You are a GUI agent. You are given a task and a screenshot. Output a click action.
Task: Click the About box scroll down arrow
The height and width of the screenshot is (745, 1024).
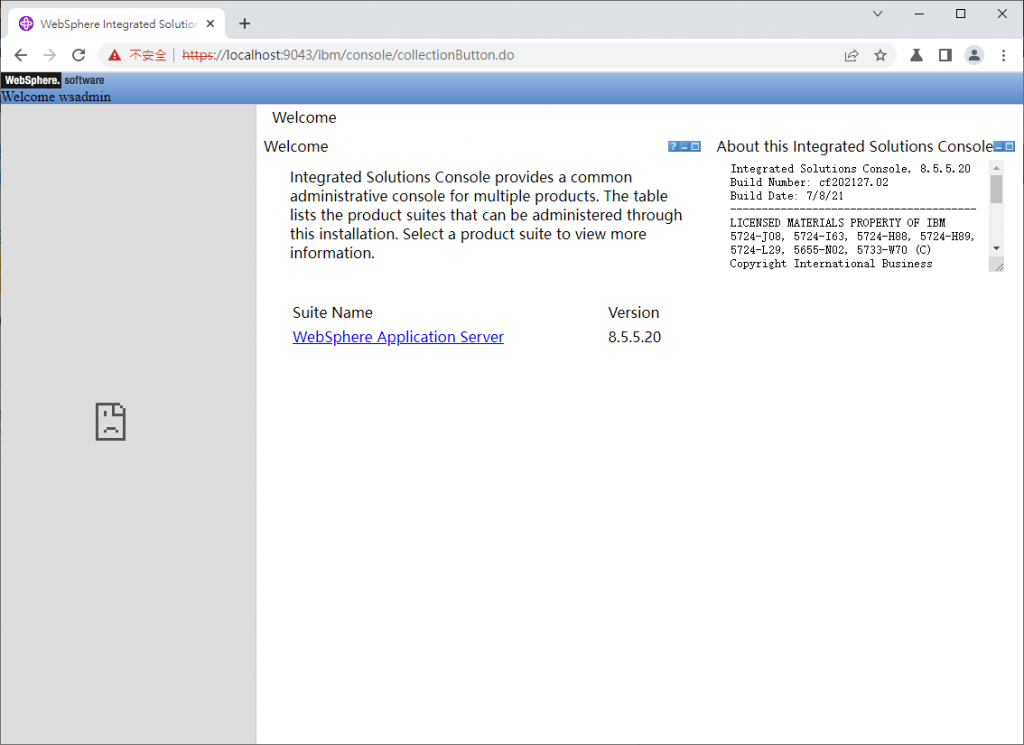[x=996, y=248]
